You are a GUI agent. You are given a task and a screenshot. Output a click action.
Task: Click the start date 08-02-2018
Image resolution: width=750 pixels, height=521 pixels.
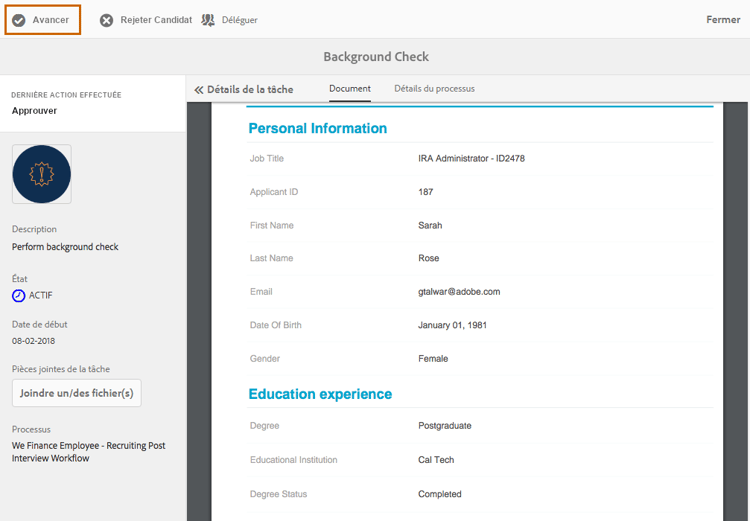point(33,341)
